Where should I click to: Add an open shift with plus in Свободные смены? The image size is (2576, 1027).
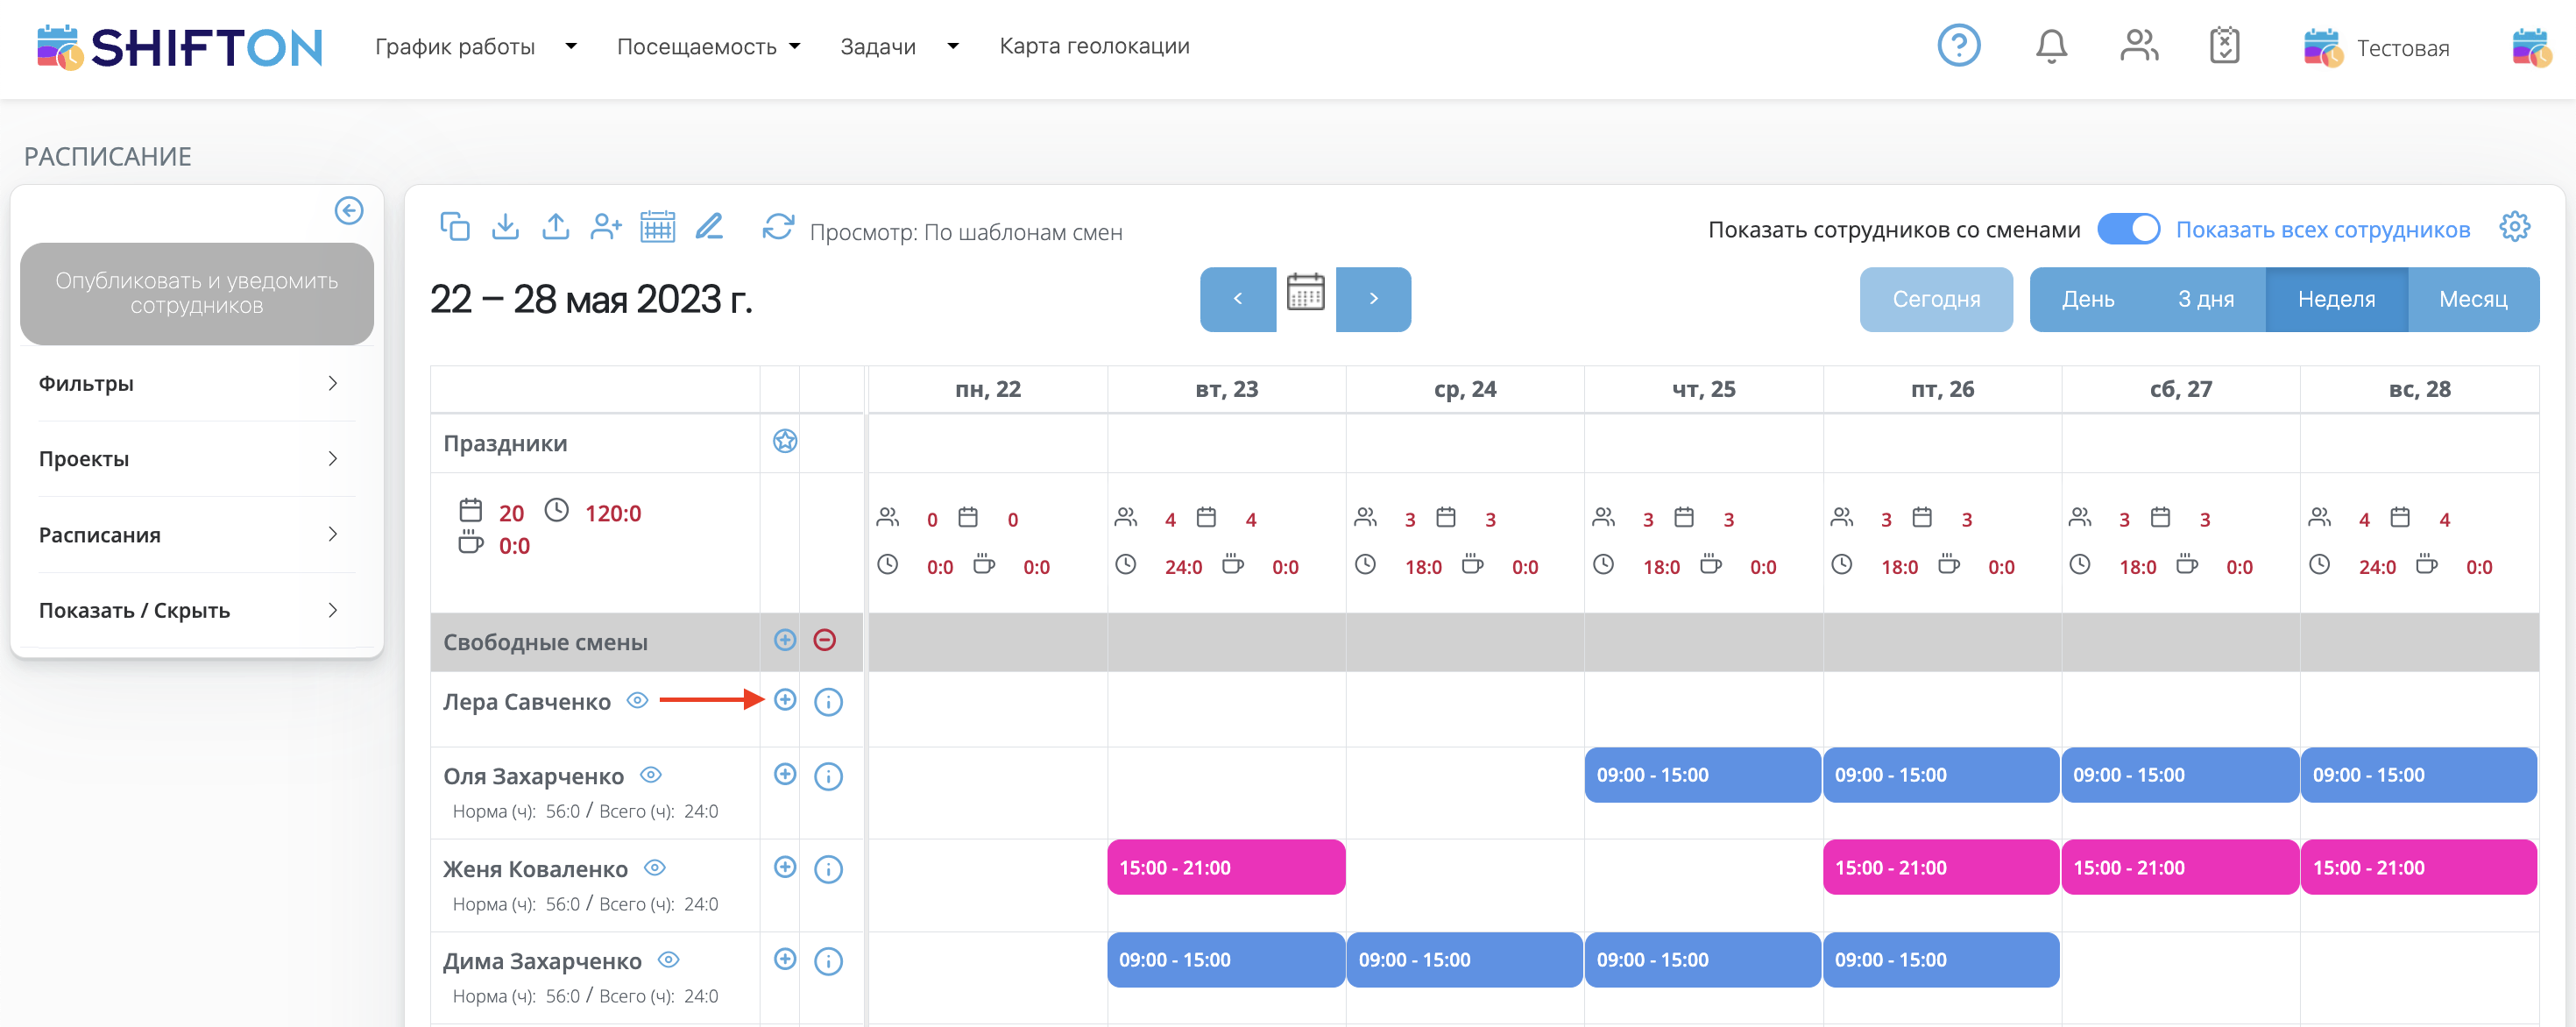coord(785,640)
